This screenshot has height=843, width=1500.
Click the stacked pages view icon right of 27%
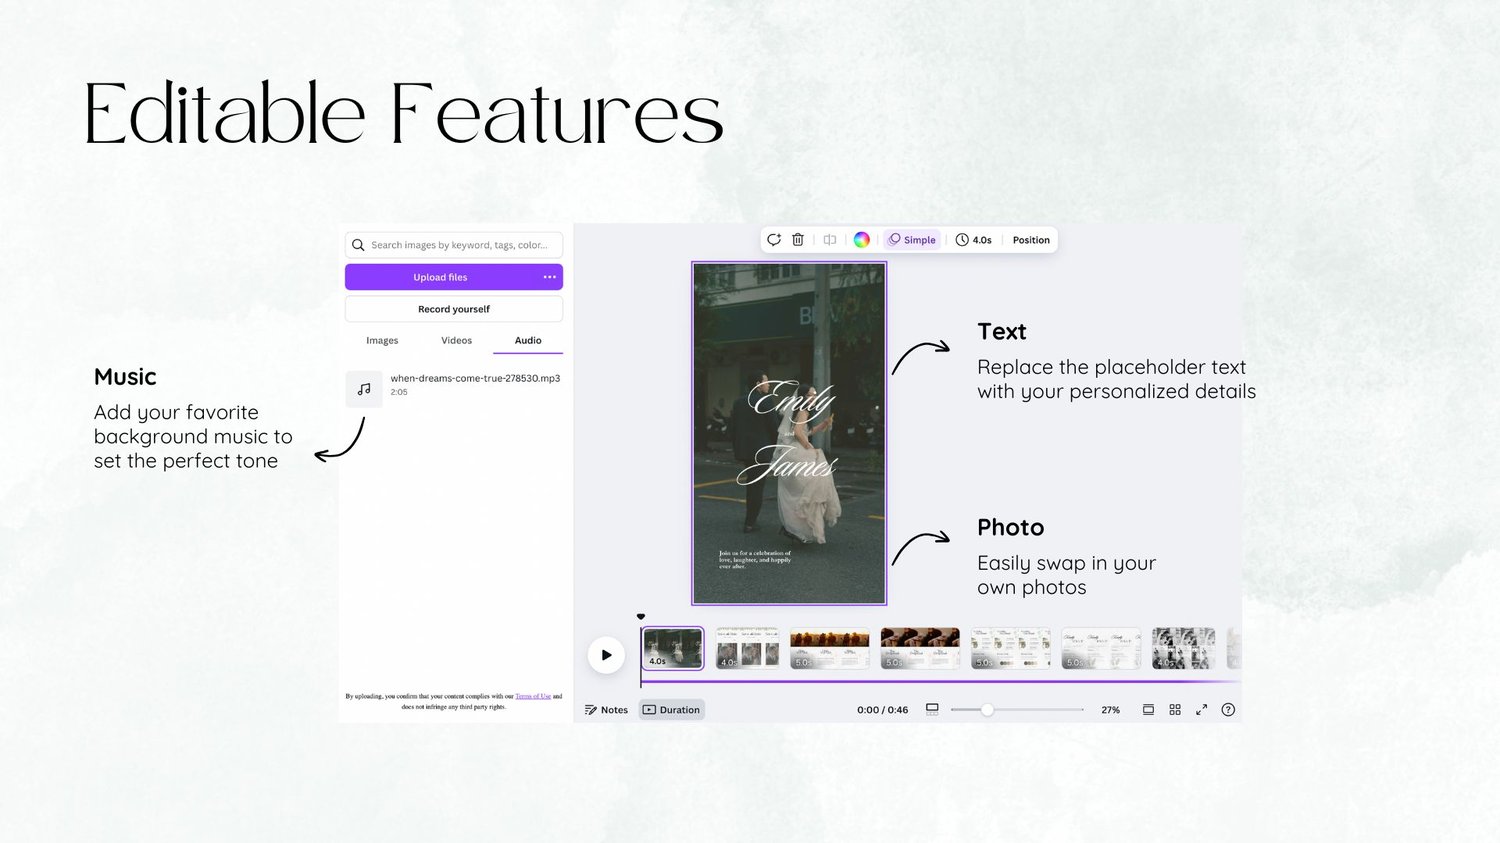(1148, 710)
